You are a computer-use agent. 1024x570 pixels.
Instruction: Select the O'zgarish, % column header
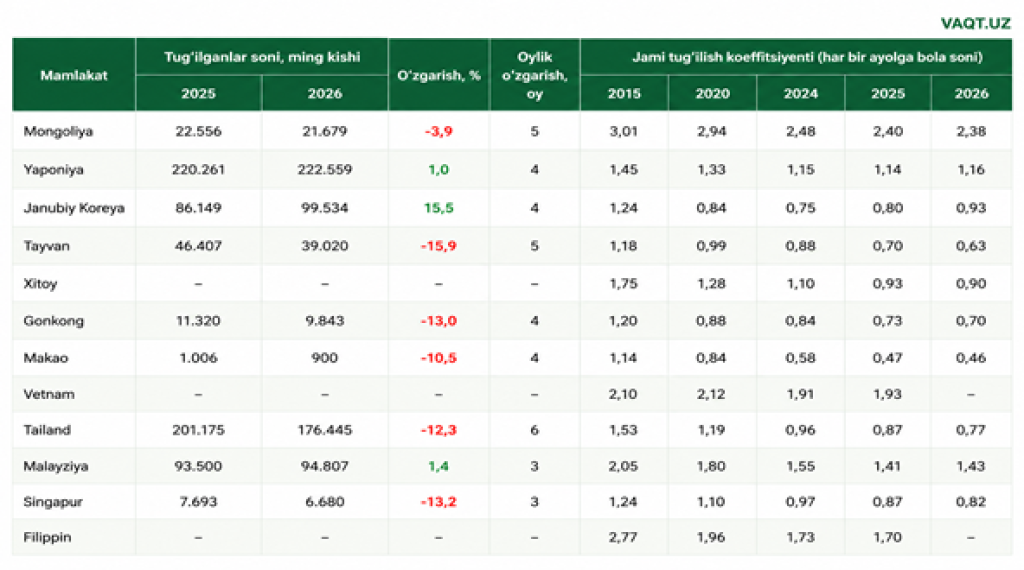click(x=438, y=75)
